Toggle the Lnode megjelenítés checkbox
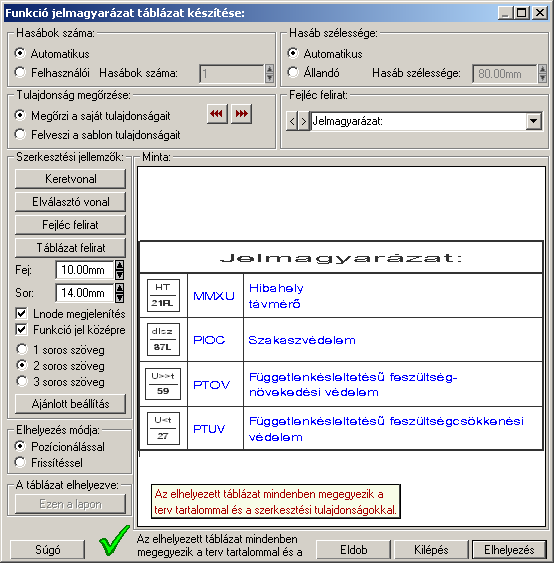554x563 pixels. 21,313
